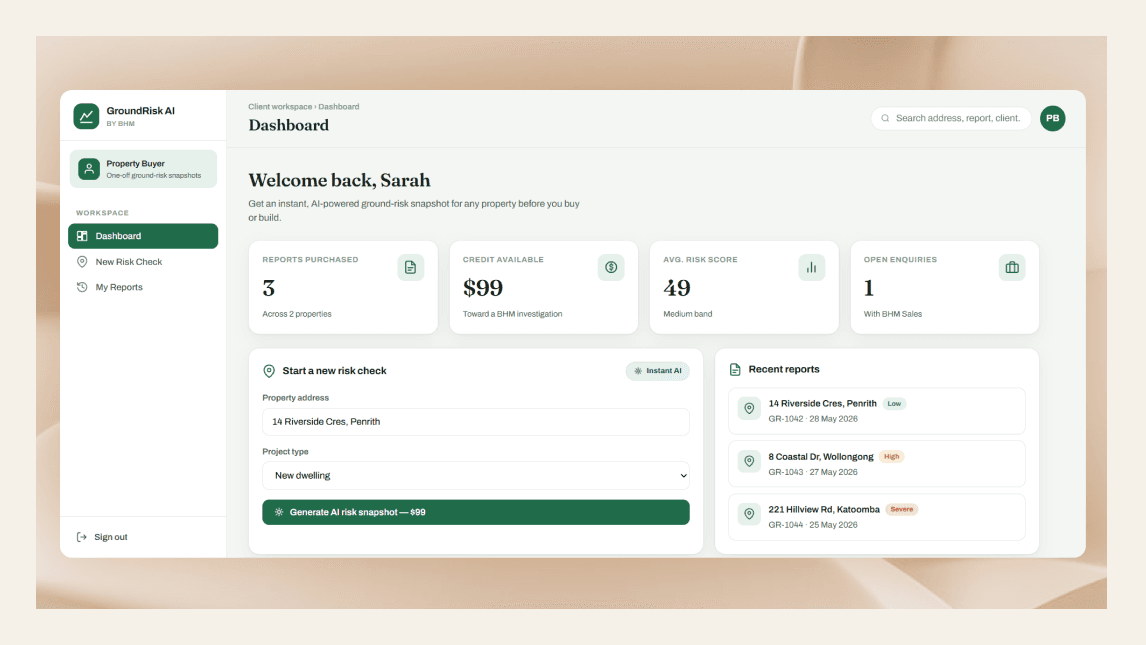
Task: Click the search magnifier icon
Action: pyautogui.click(x=885, y=118)
